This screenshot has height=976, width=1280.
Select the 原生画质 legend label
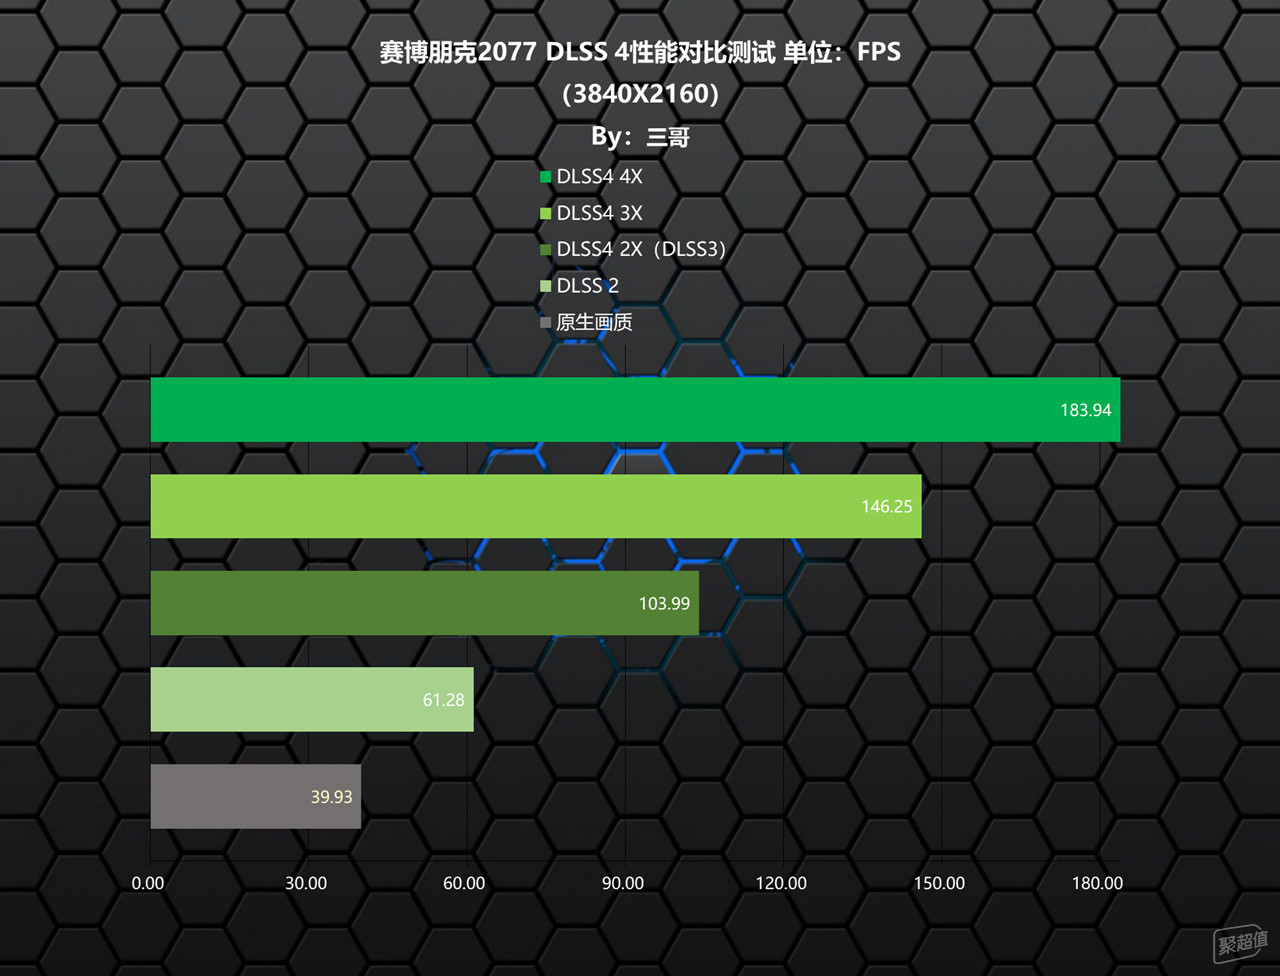coord(594,322)
